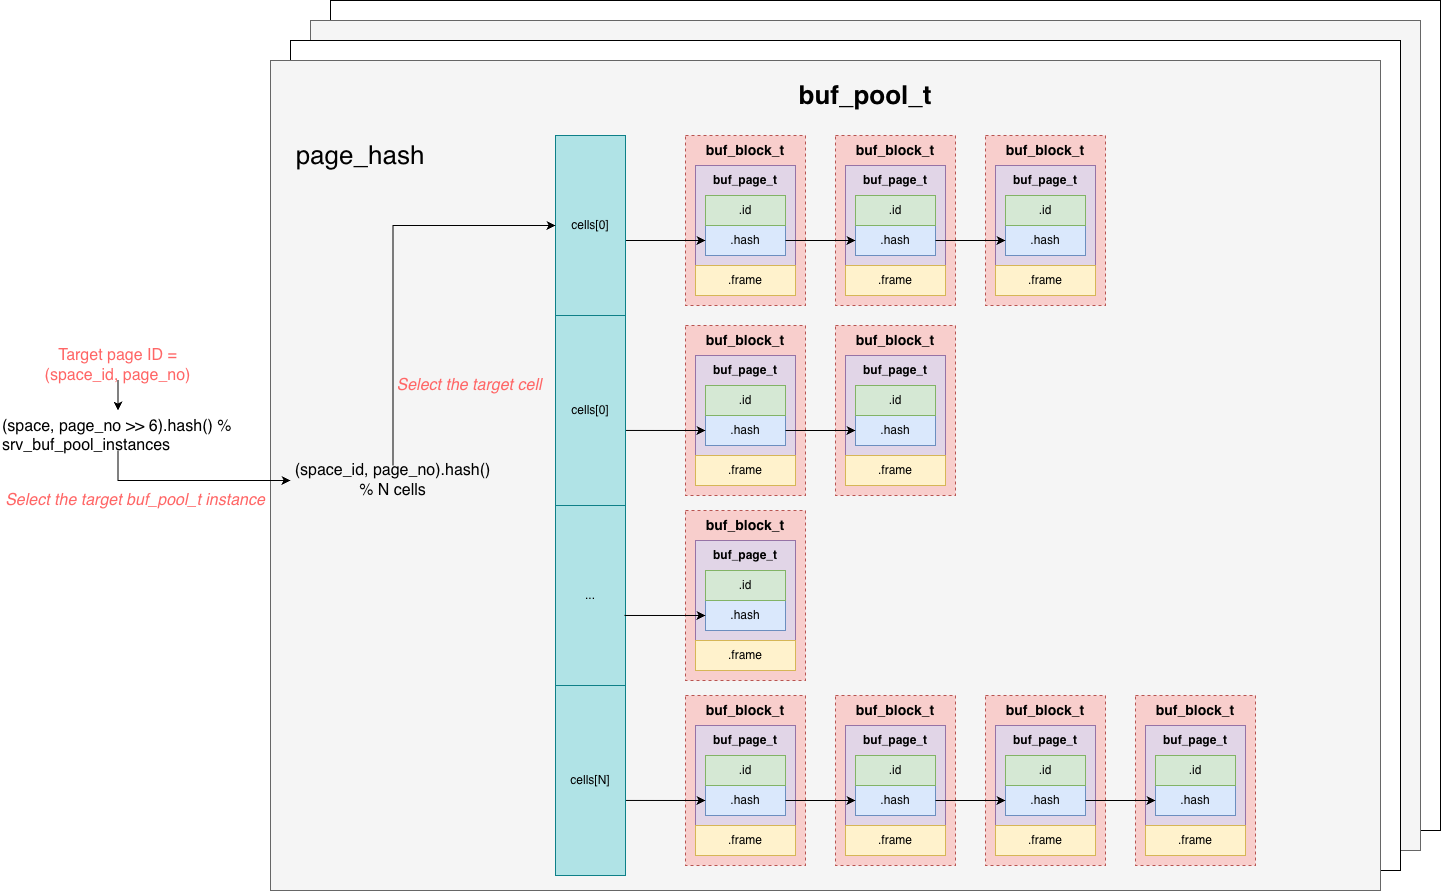Click .hash in fourth block of cells[N] row

point(1195,800)
